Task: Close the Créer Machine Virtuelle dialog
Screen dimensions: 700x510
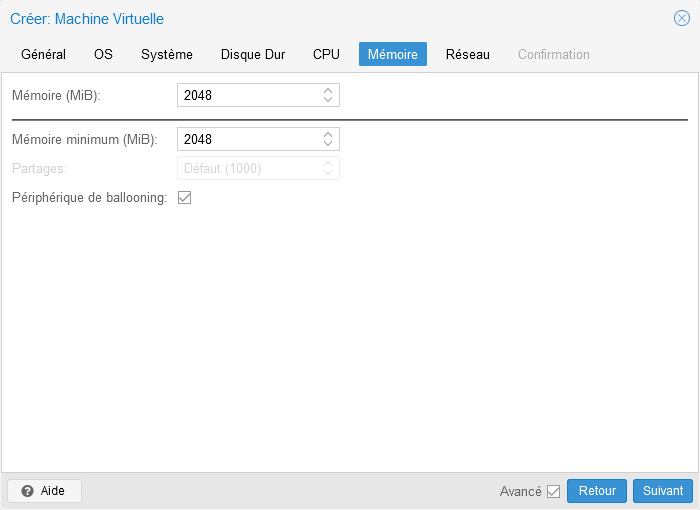Action: pyautogui.click(x=682, y=18)
